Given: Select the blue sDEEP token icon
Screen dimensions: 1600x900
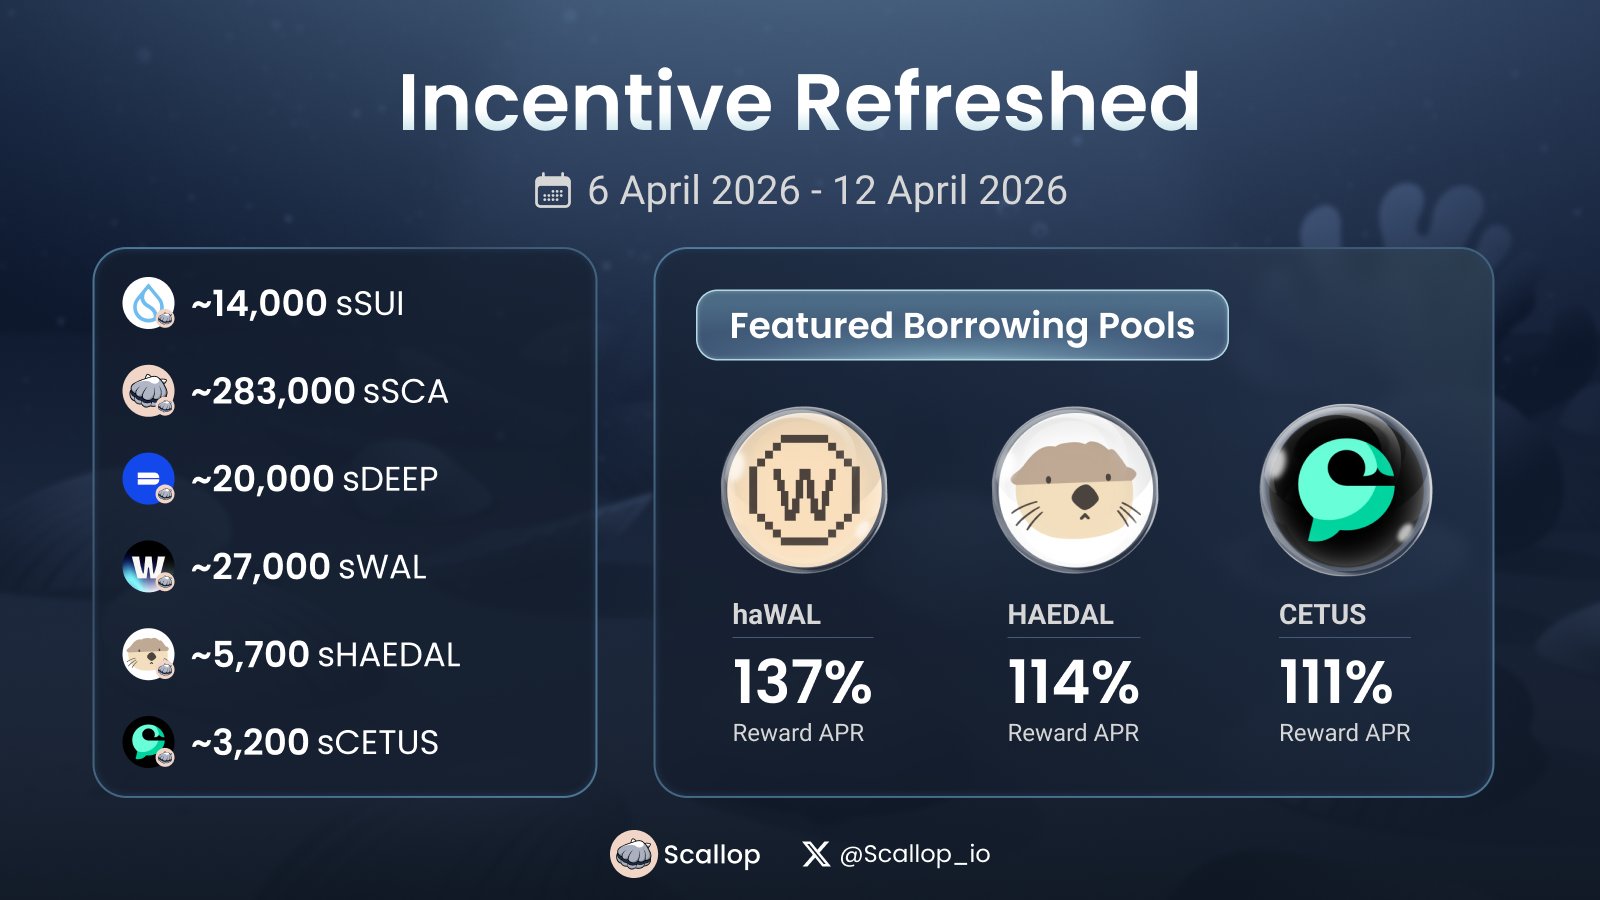Looking at the screenshot, I should tap(148, 479).
